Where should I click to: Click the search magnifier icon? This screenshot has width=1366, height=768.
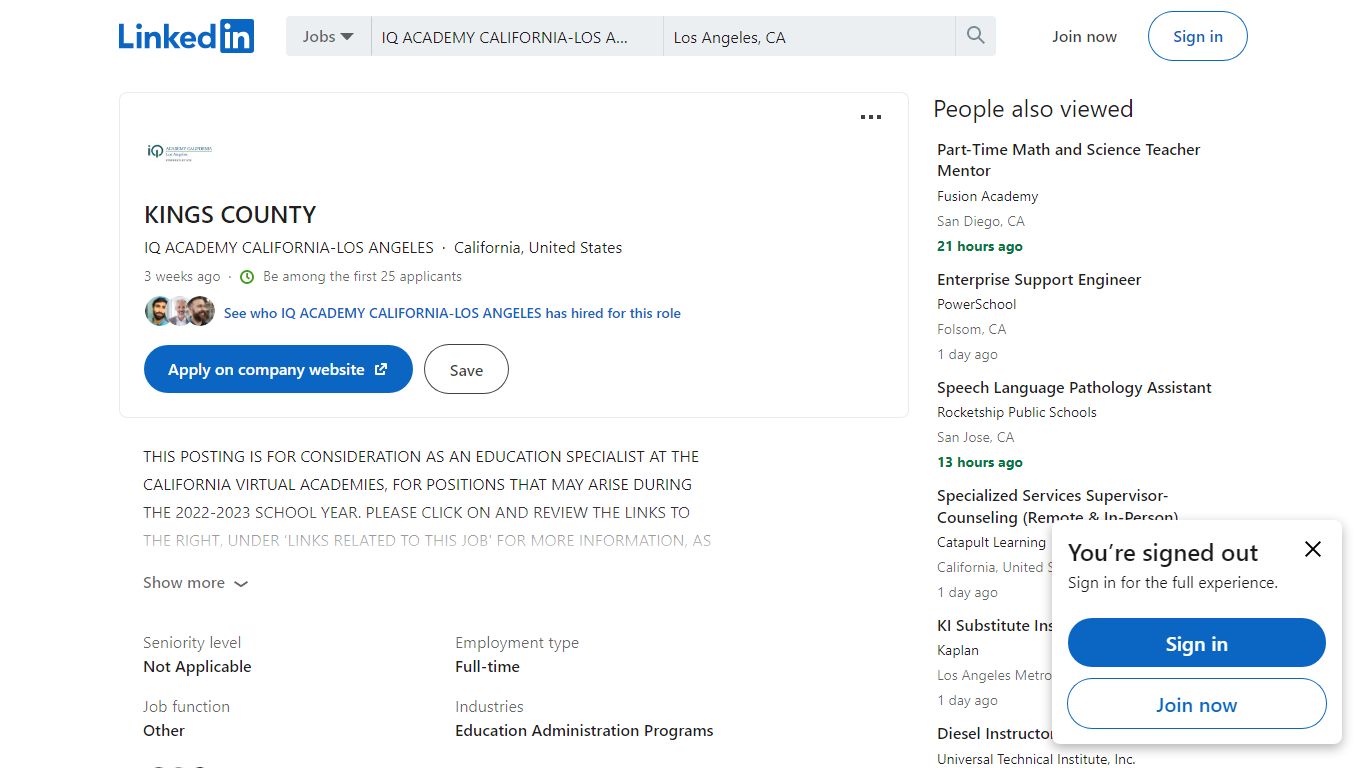(976, 36)
